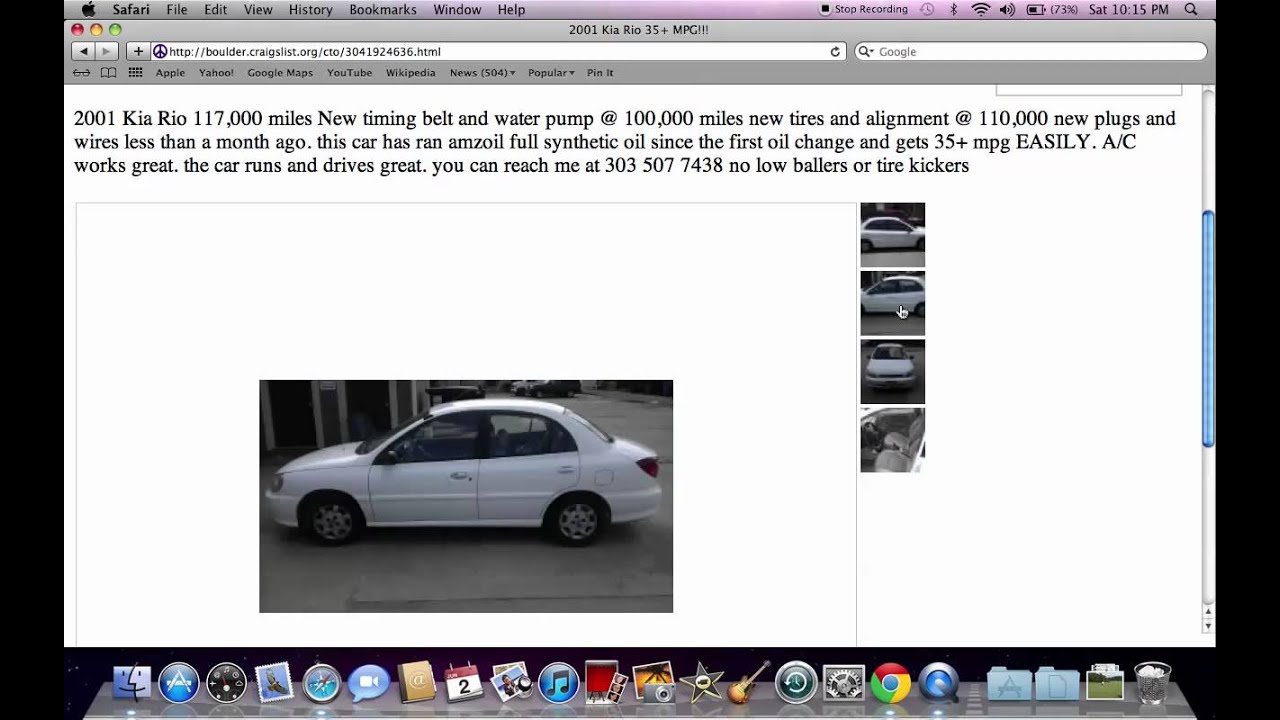1280x720 pixels.
Task: Open App Store from the Dock
Action: coord(179,684)
